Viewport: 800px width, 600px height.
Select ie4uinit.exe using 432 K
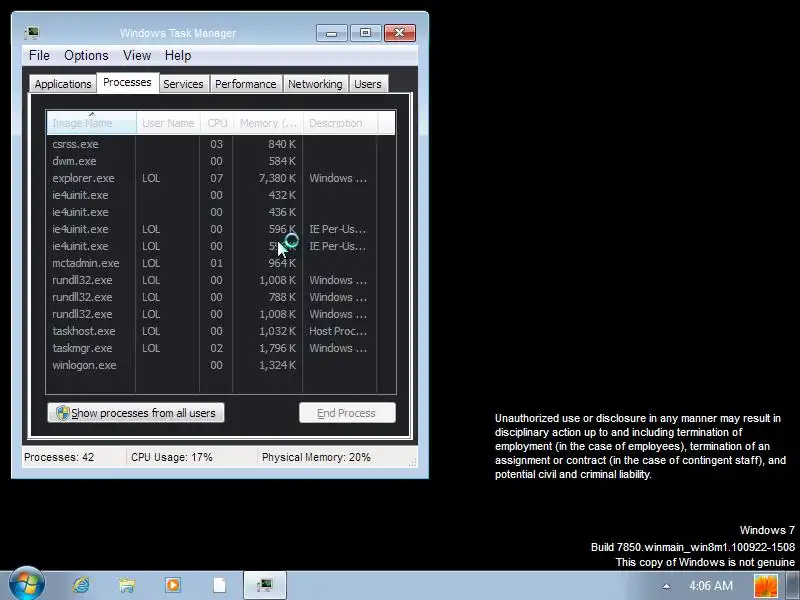point(221,195)
